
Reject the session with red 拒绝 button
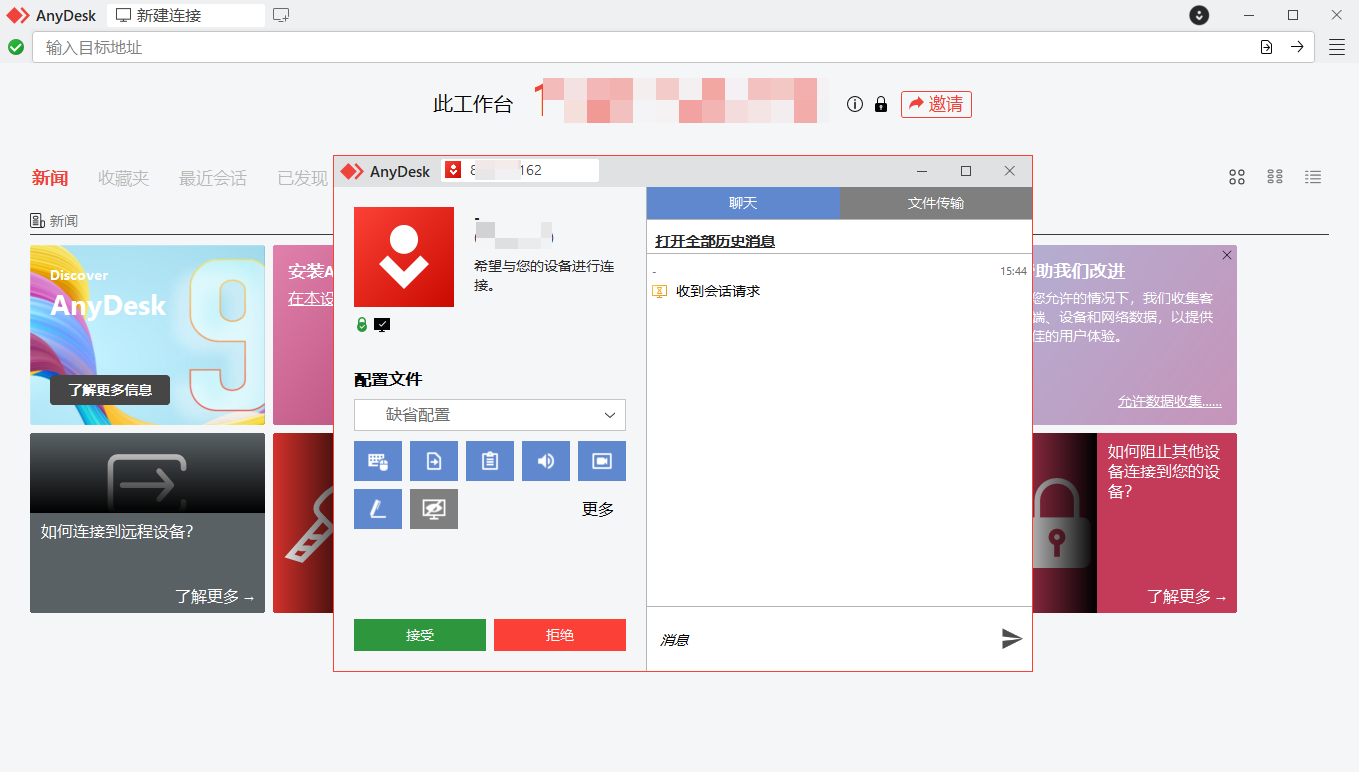(560, 635)
